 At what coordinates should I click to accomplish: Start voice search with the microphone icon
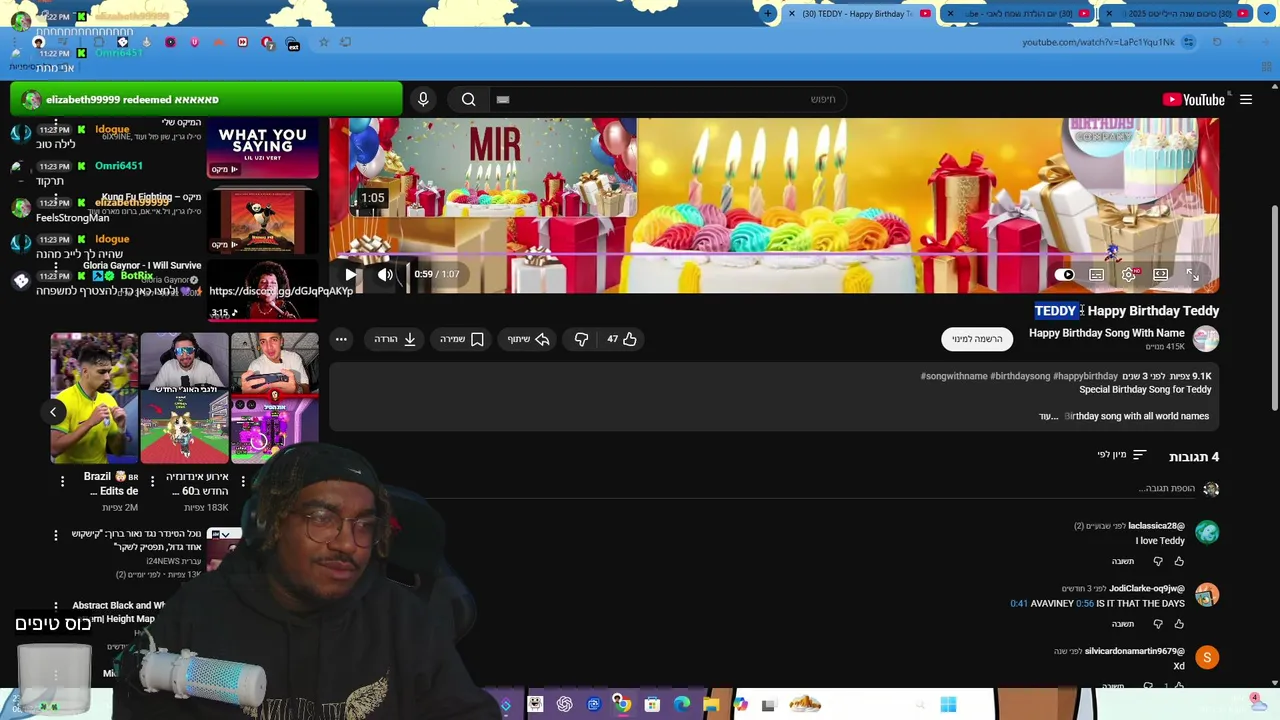click(423, 99)
